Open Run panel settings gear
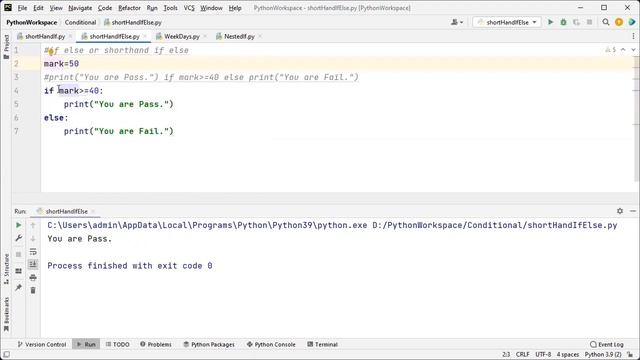Image resolution: width=640 pixels, height=360 pixels. pos(620,211)
